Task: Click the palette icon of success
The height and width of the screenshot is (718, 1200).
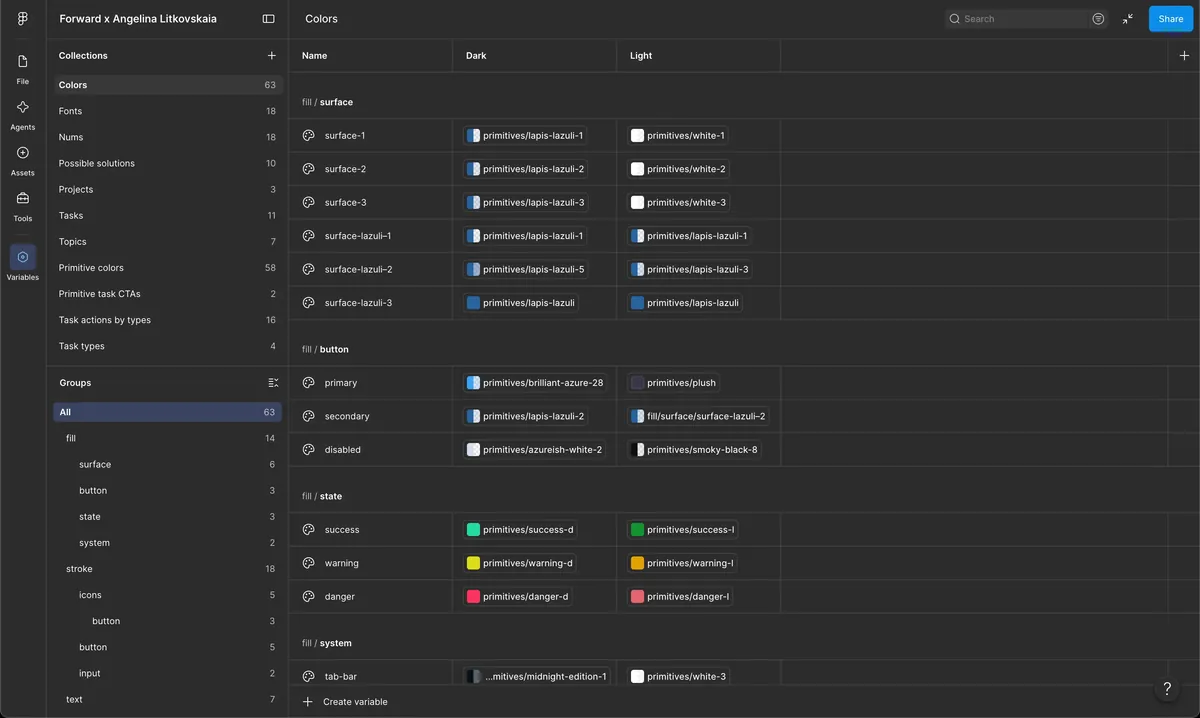Action: pyautogui.click(x=308, y=530)
